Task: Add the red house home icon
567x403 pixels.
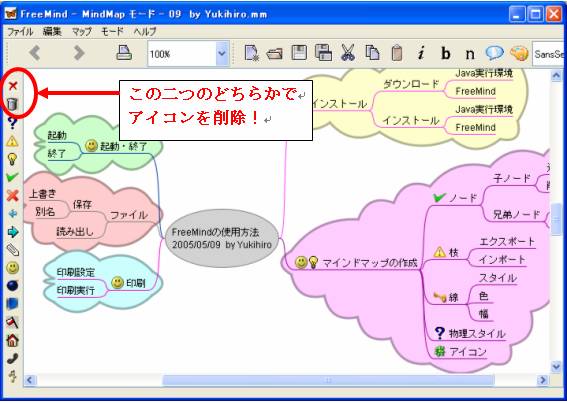Action: coord(12,340)
